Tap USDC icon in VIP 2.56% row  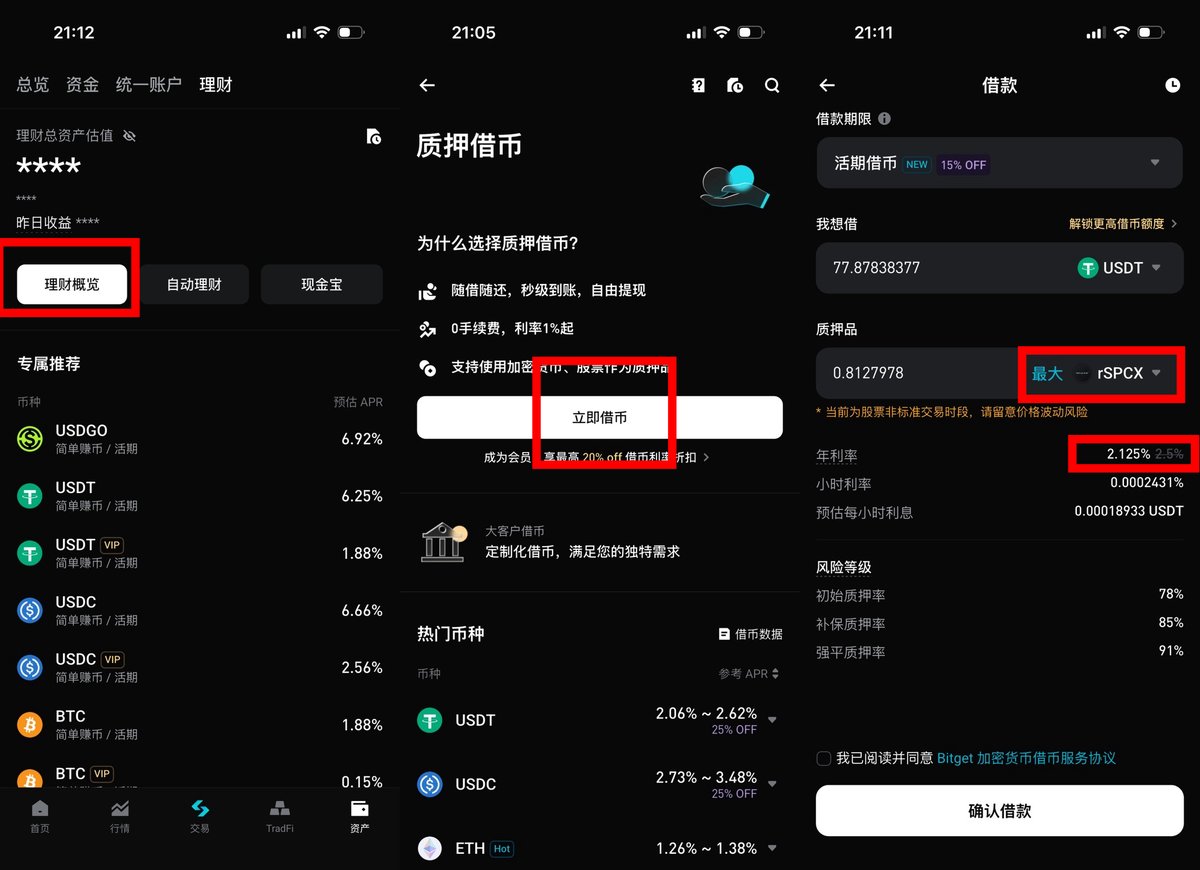[30, 667]
